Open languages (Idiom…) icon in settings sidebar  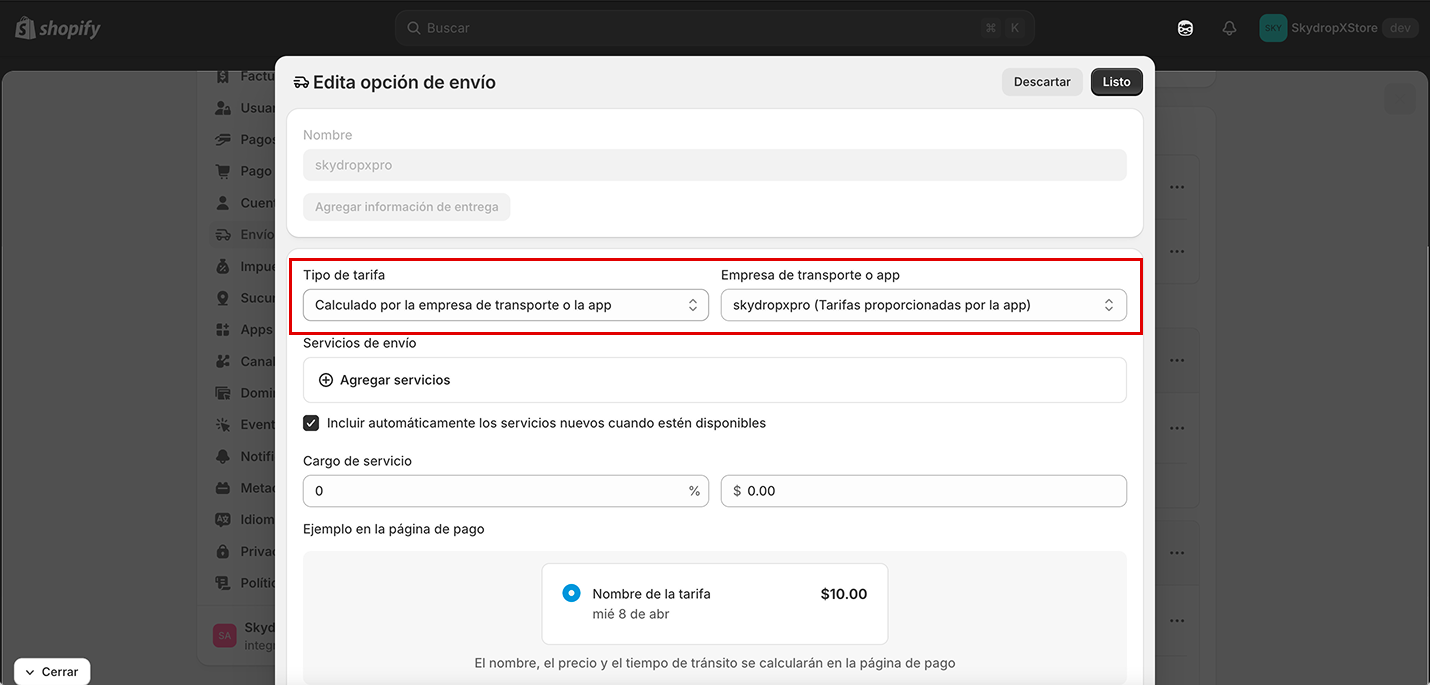click(222, 520)
